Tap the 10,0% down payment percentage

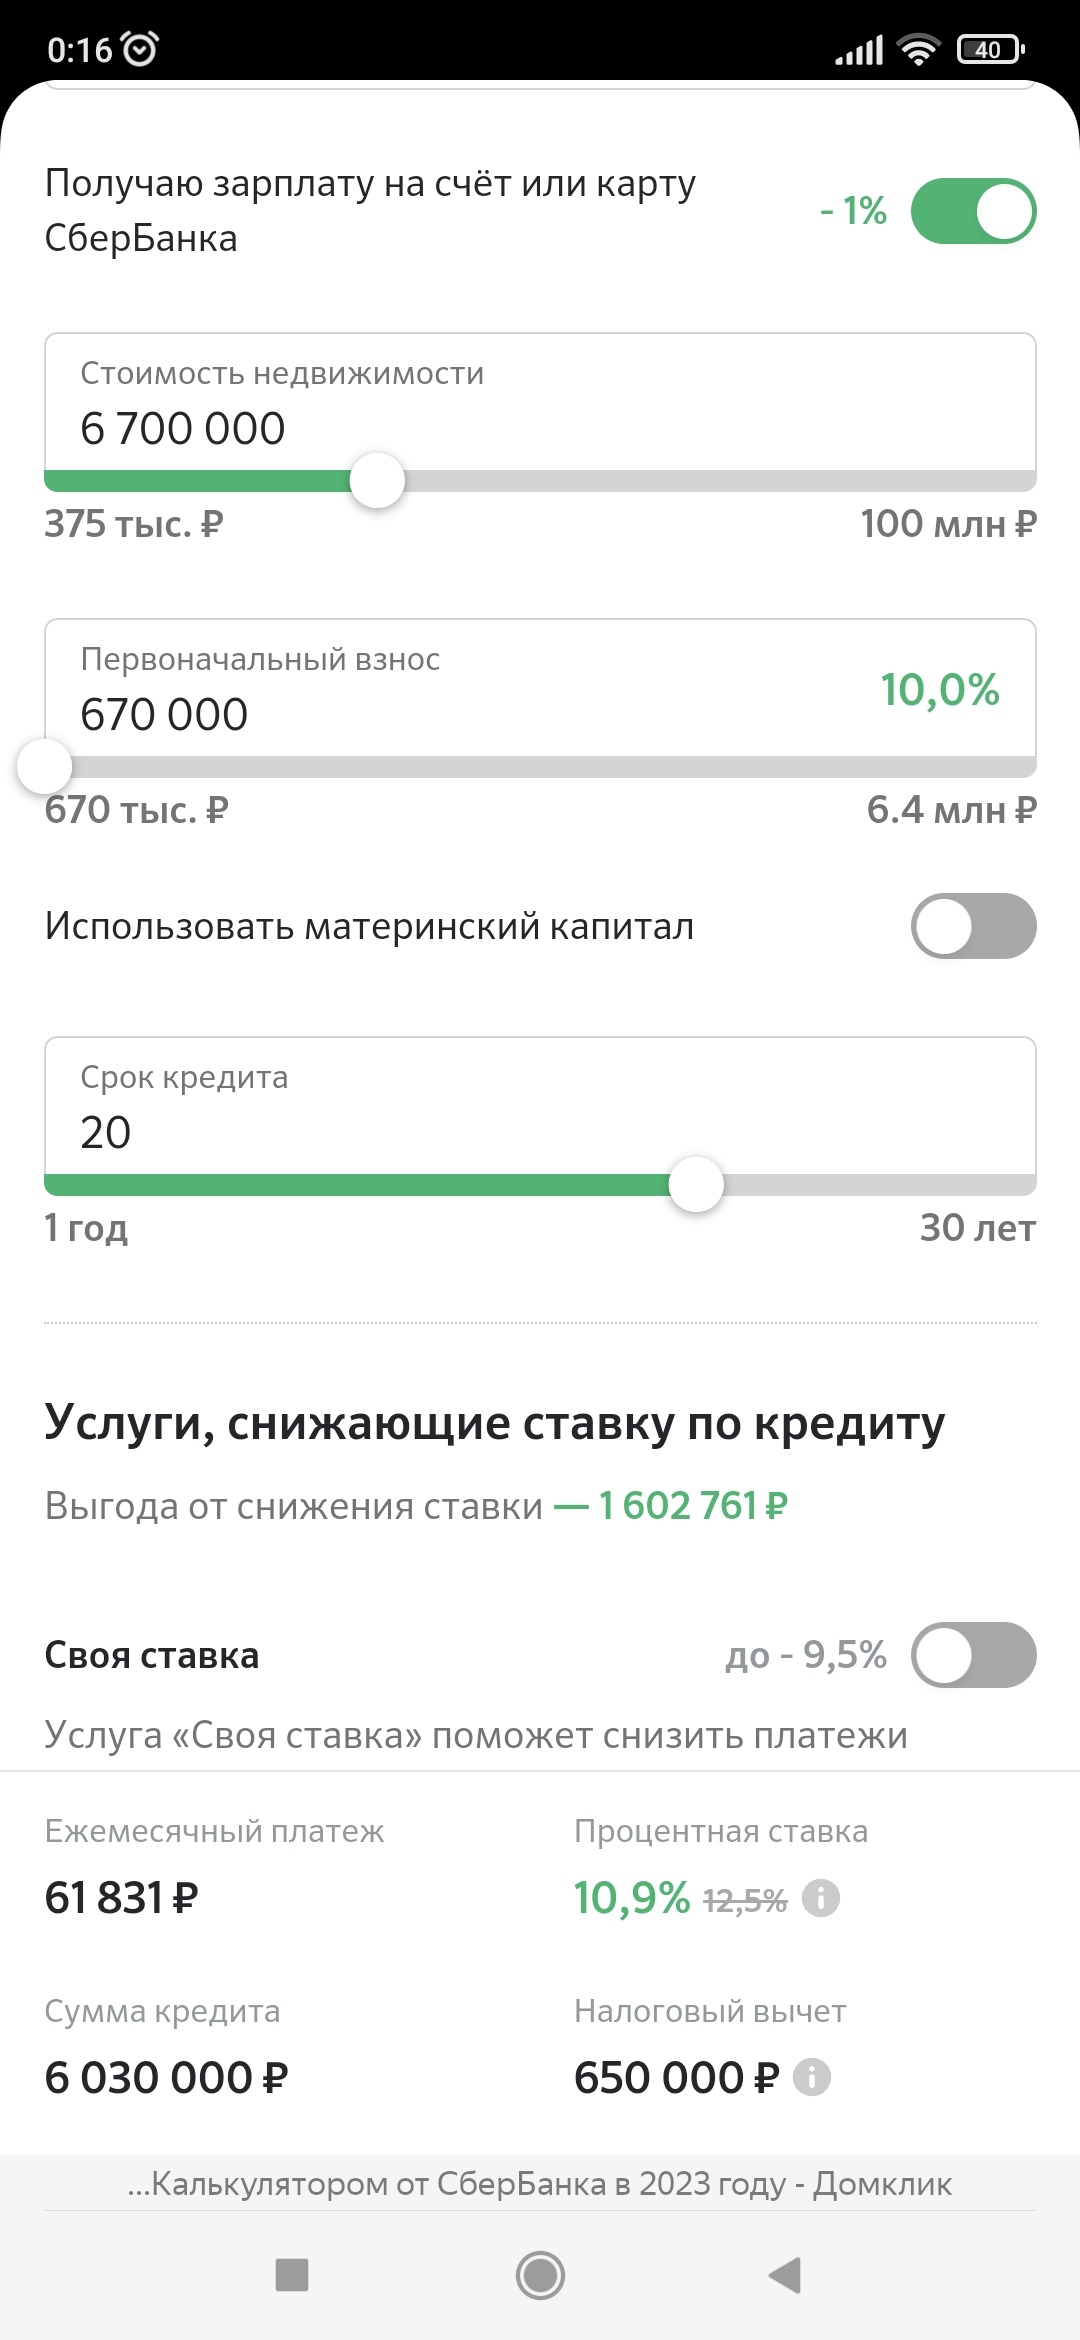click(x=939, y=690)
